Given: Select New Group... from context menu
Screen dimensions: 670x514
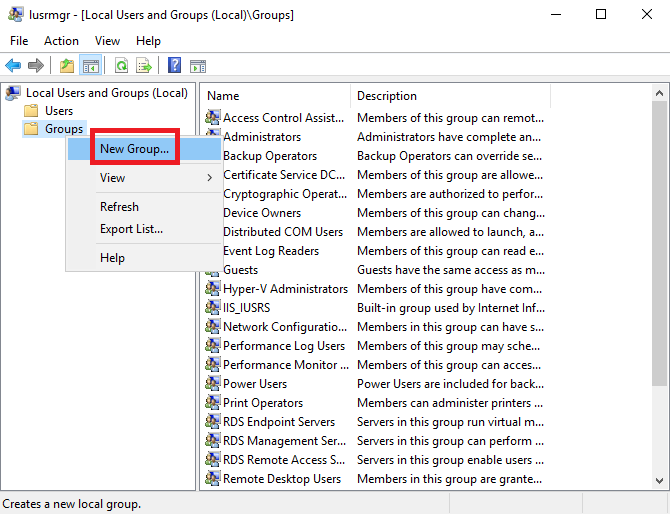Looking at the screenshot, I should 134,149.
